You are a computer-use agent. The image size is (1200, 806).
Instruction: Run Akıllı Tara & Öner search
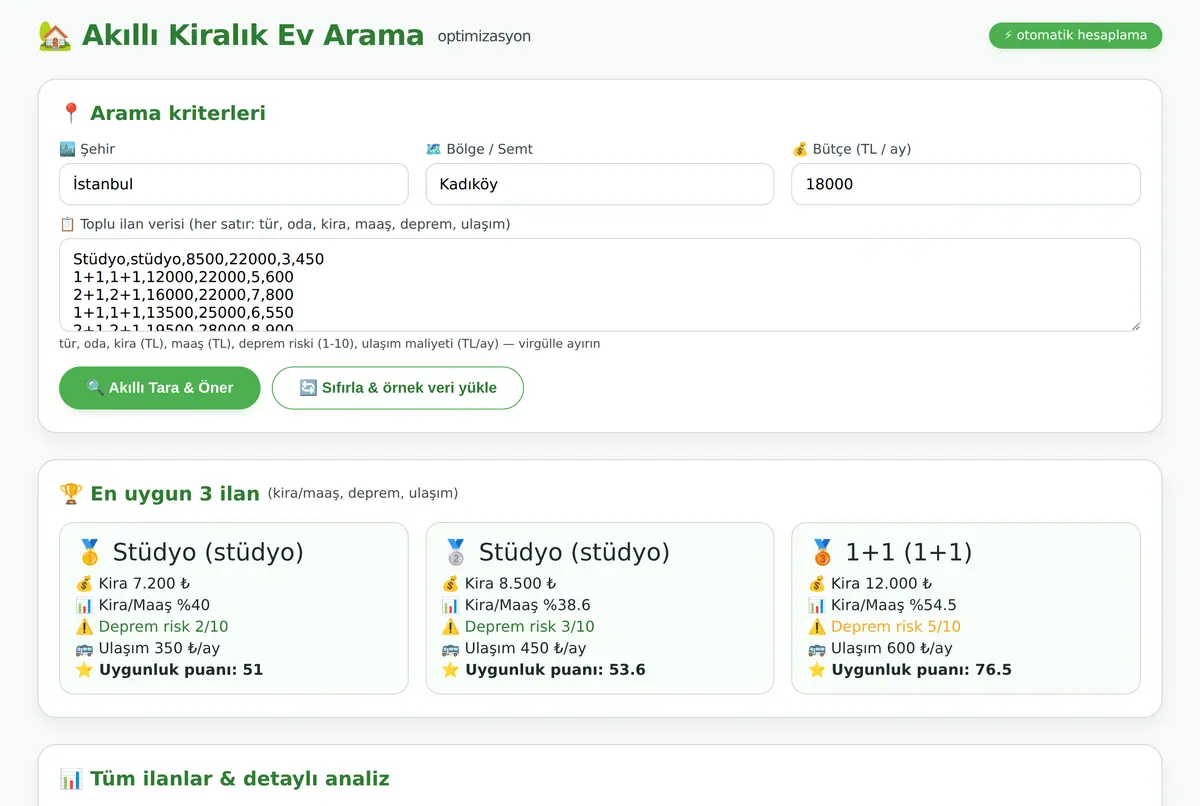coord(160,388)
